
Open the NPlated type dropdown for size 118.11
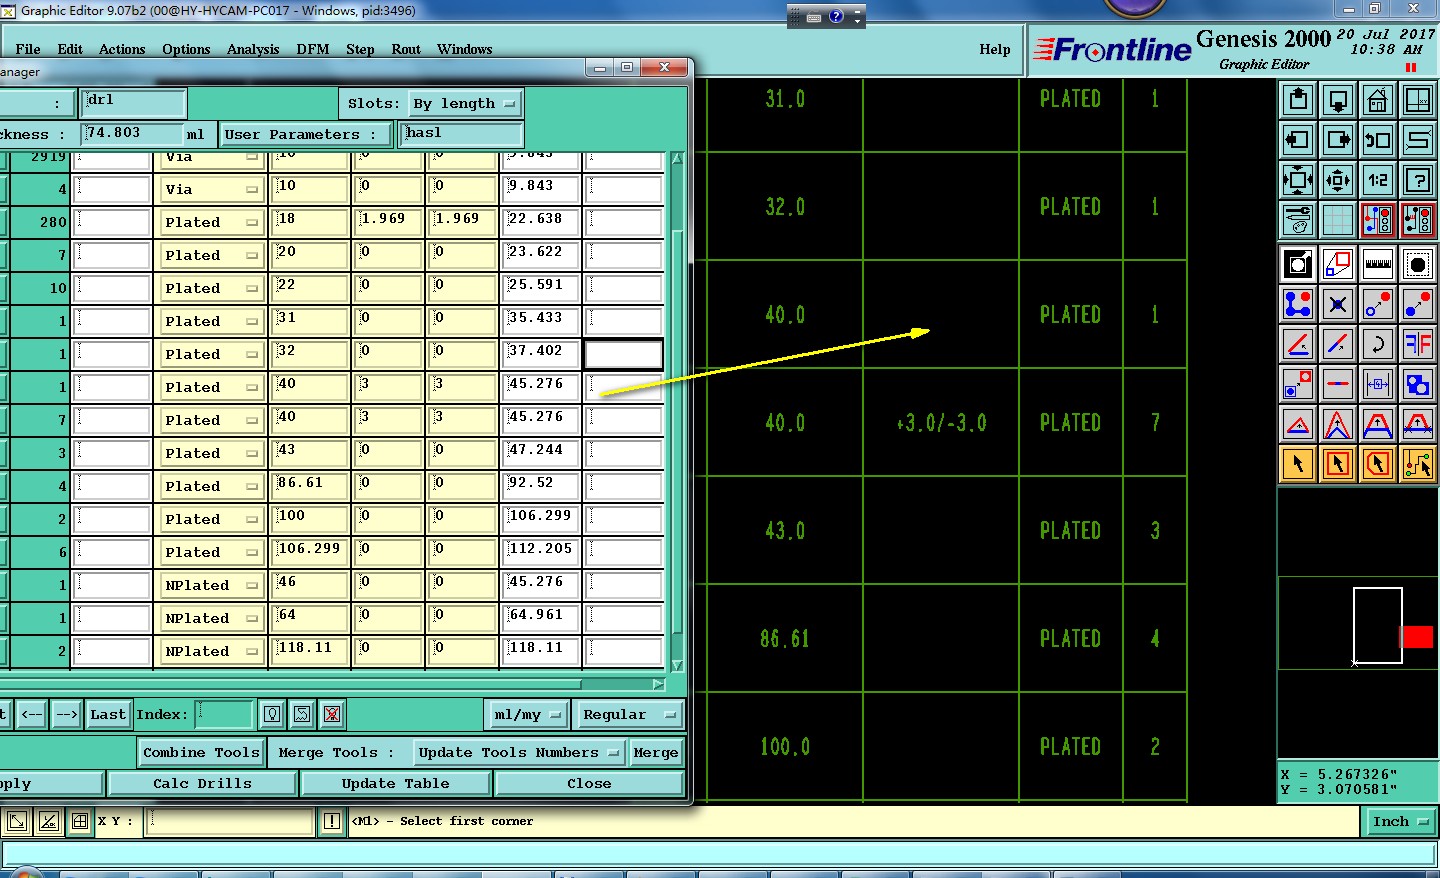(210, 651)
